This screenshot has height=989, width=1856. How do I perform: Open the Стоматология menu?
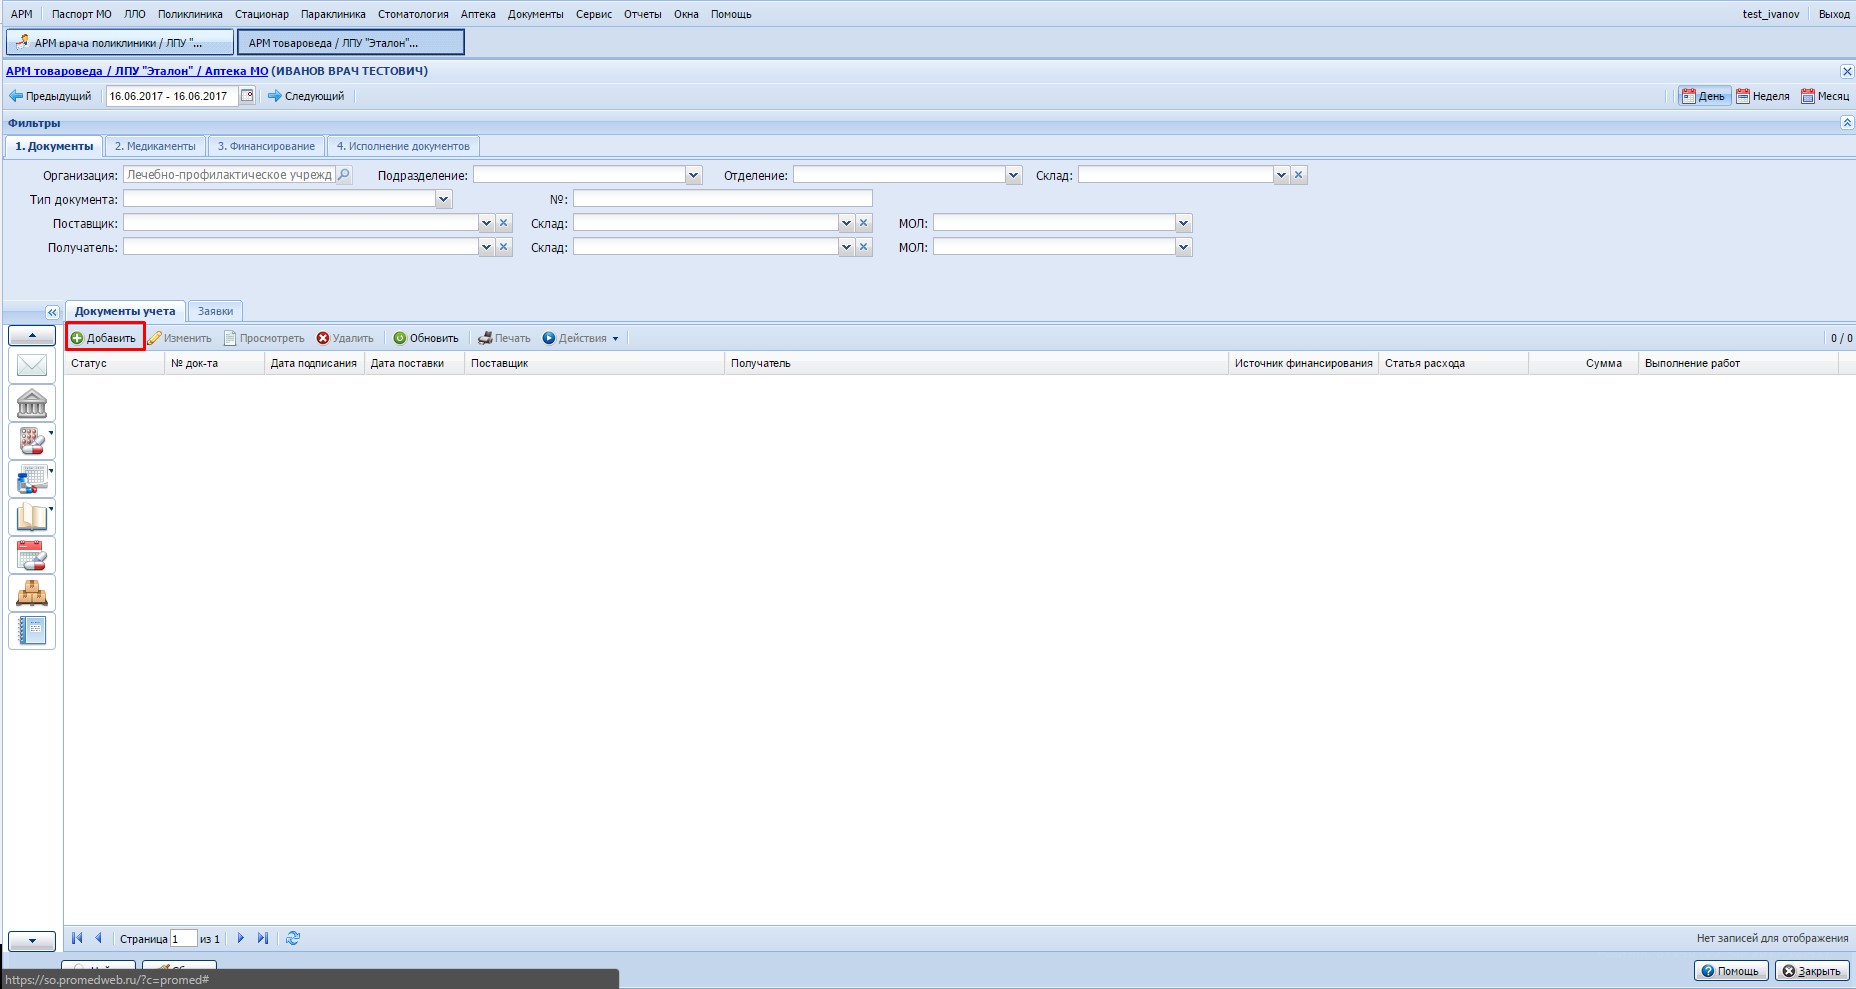click(x=413, y=14)
